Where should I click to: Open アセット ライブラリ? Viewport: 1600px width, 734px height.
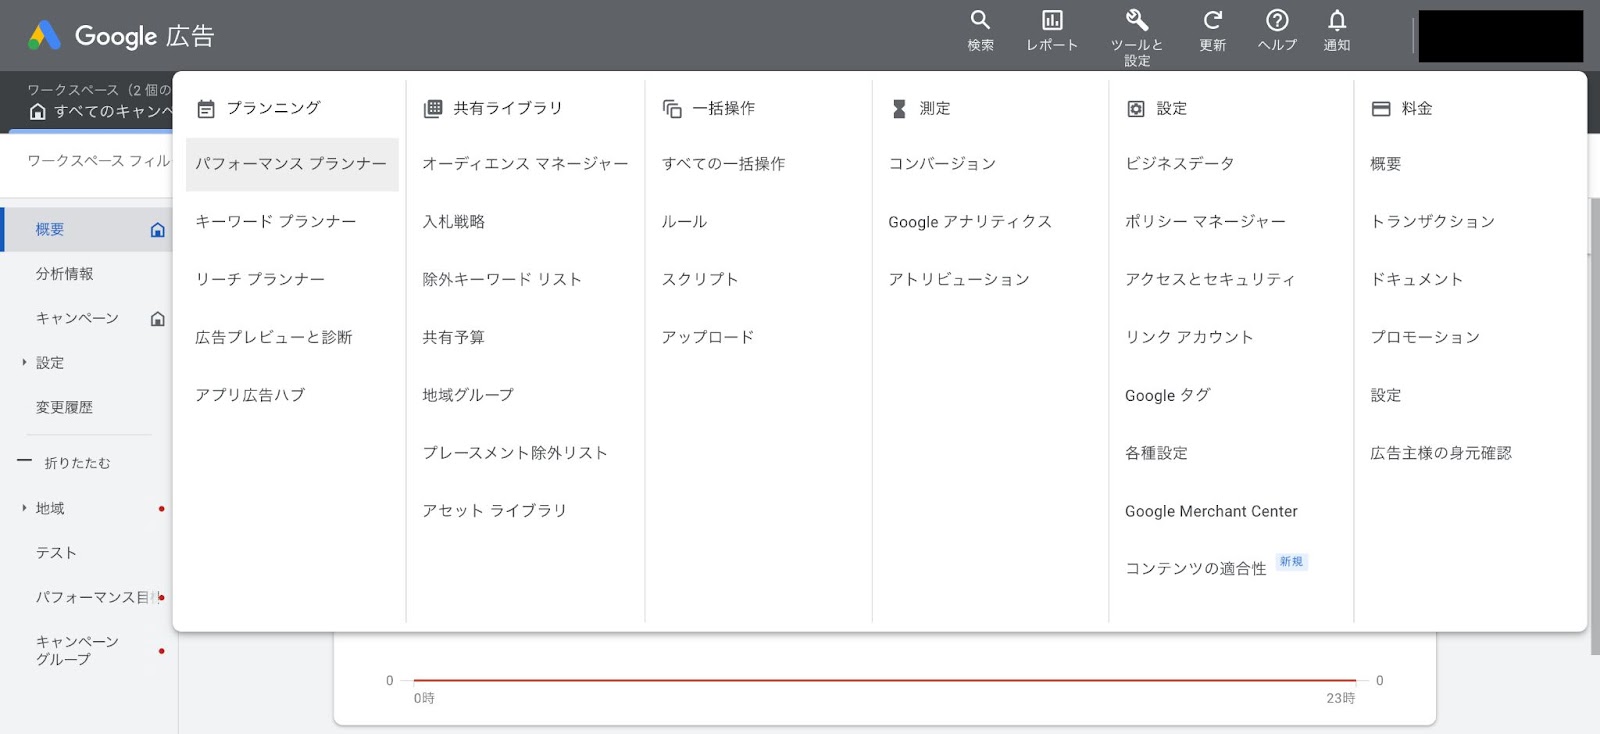coord(494,511)
